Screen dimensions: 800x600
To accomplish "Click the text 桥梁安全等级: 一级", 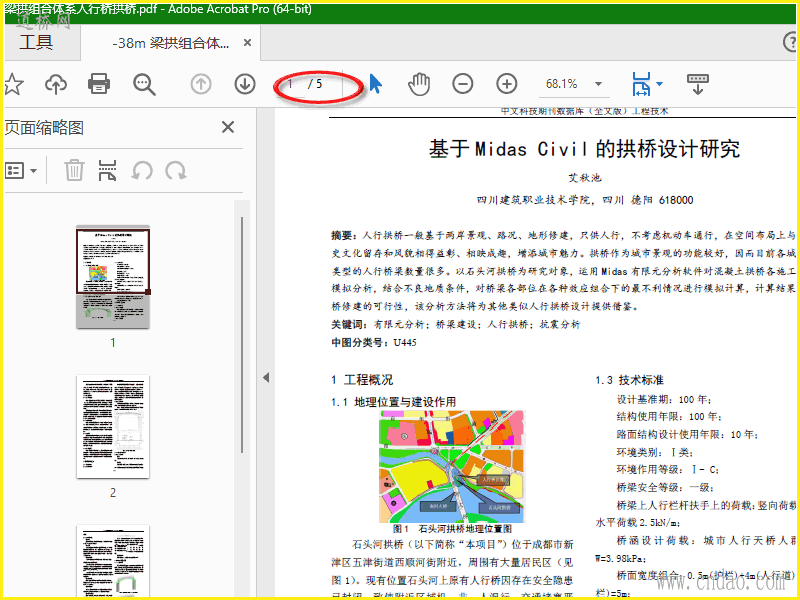I will (x=665, y=488).
